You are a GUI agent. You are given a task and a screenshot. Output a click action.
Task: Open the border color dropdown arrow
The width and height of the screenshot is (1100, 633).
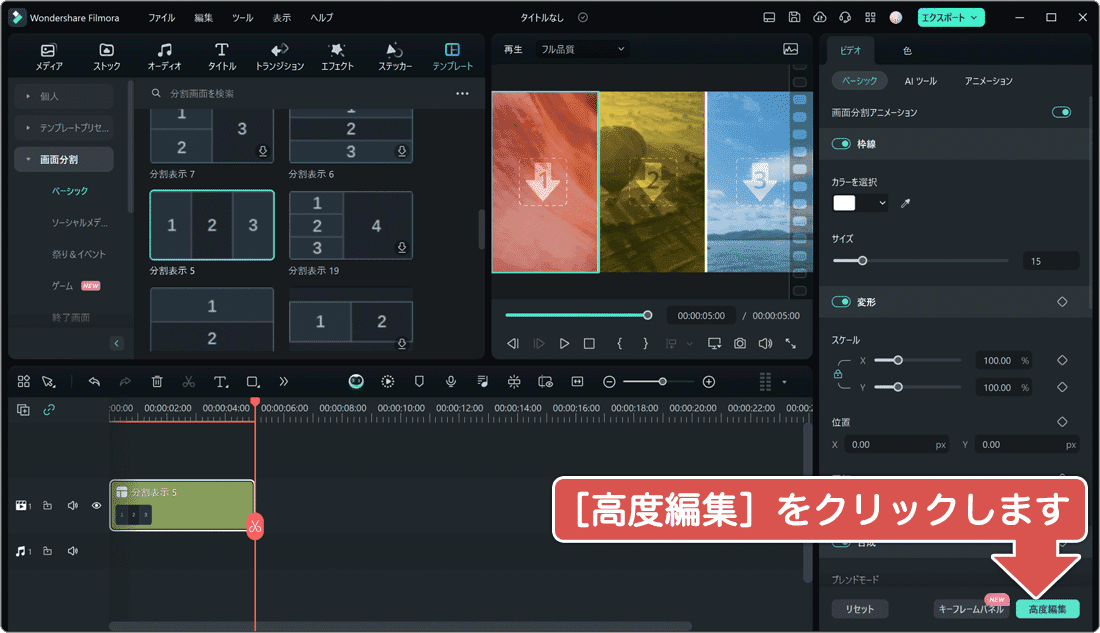click(x=882, y=203)
